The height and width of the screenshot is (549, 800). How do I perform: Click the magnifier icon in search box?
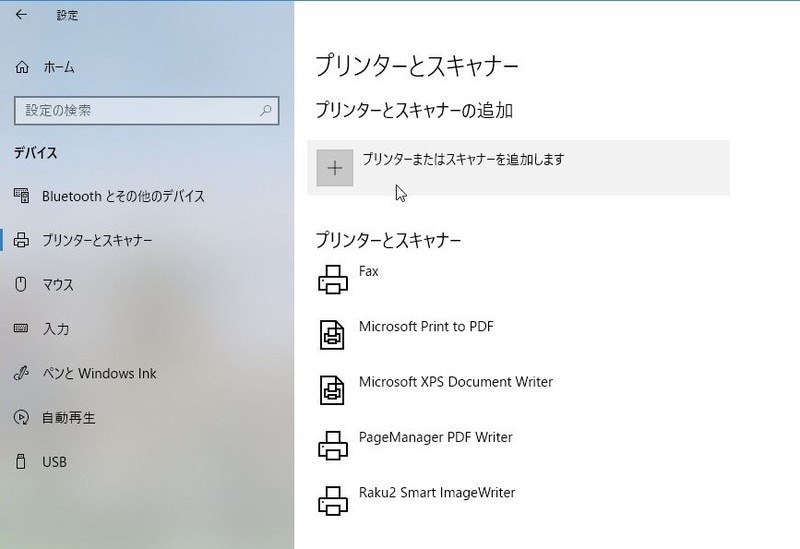tap(265, 110)
